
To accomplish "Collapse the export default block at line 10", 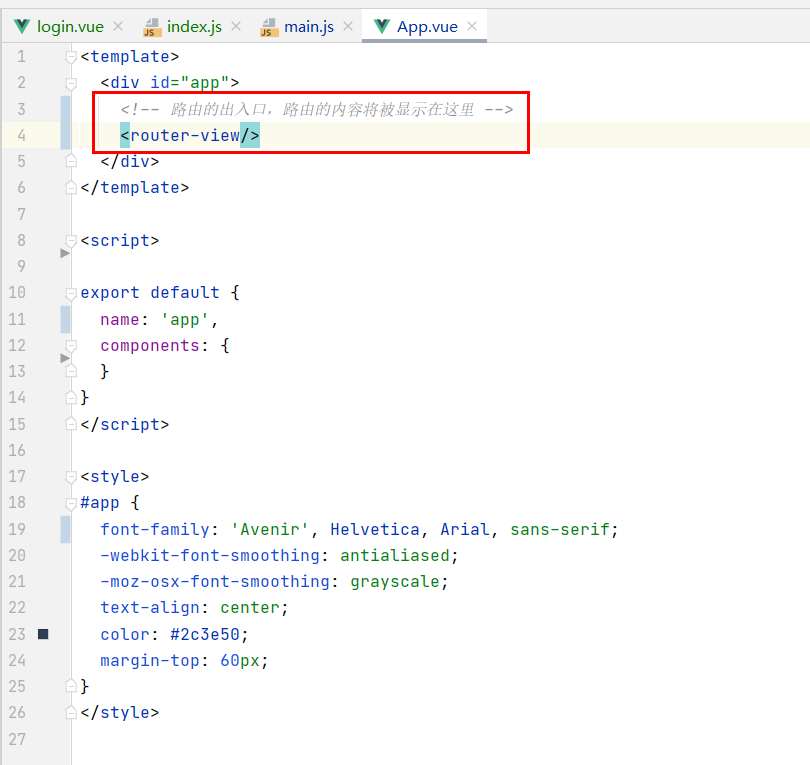I will (71, 293).
